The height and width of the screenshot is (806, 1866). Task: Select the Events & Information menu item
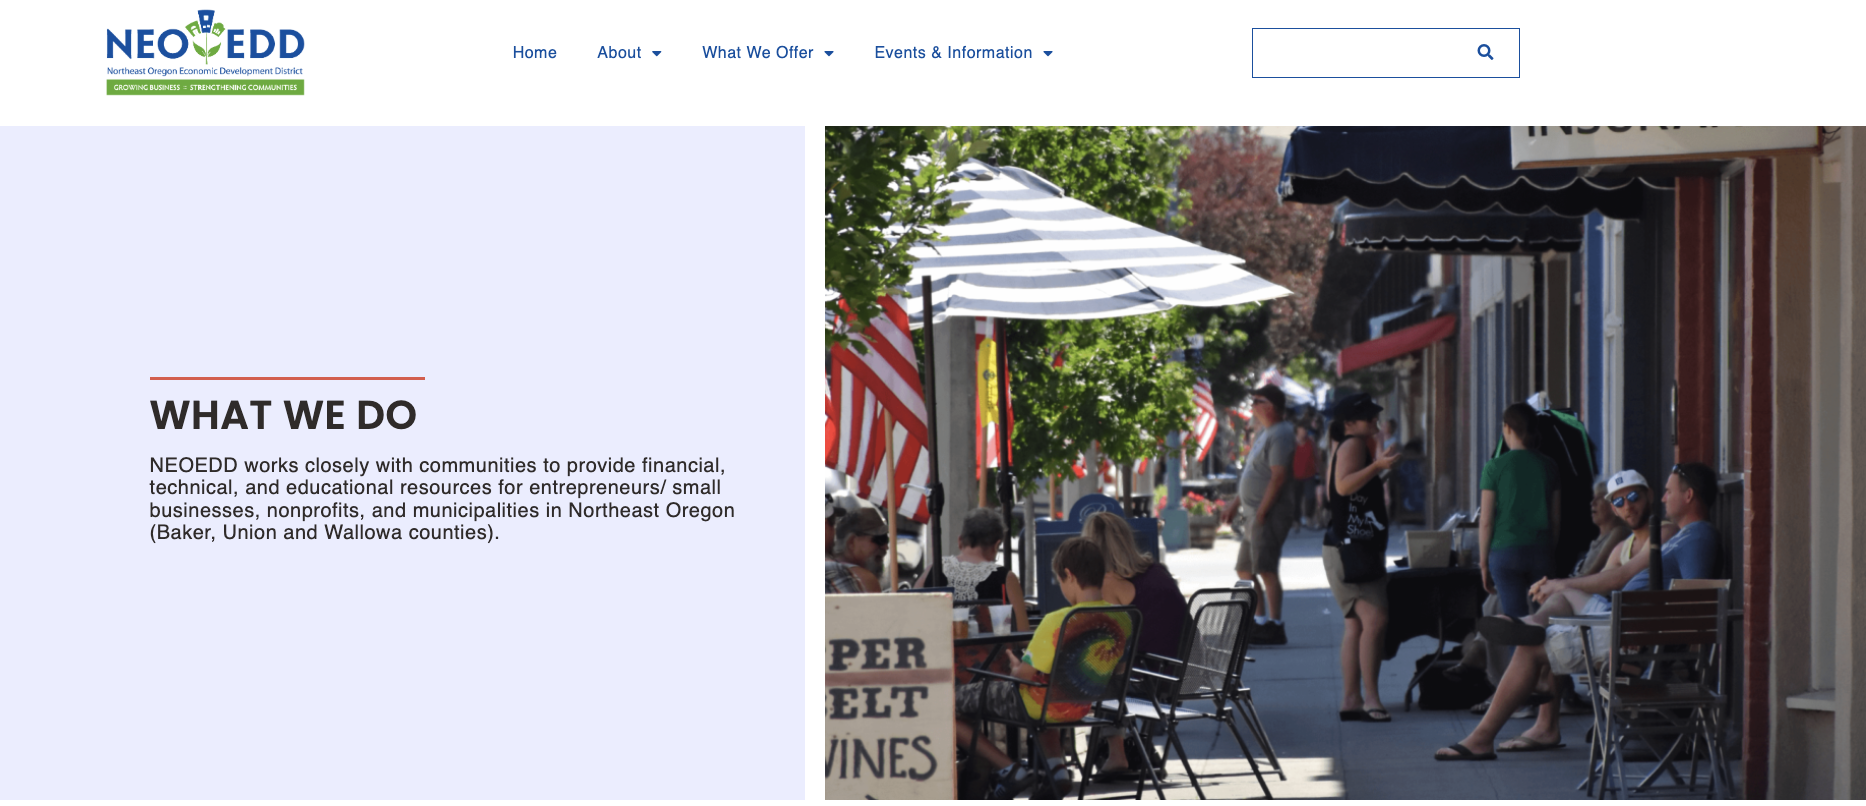[x=953, y=52]
